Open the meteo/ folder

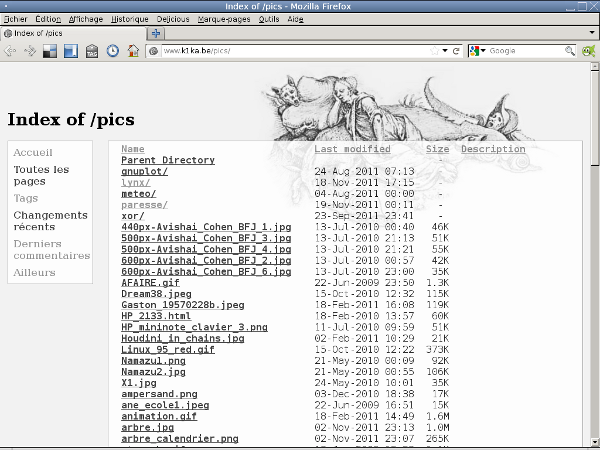tap(139, 194)
